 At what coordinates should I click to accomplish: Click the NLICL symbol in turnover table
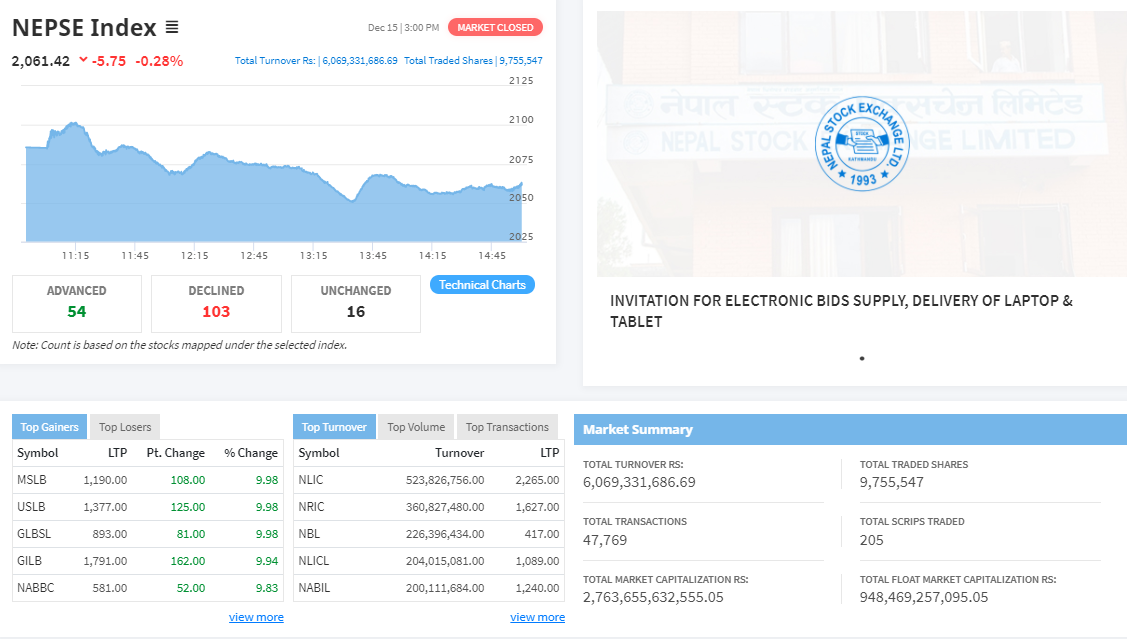point(313,561)
